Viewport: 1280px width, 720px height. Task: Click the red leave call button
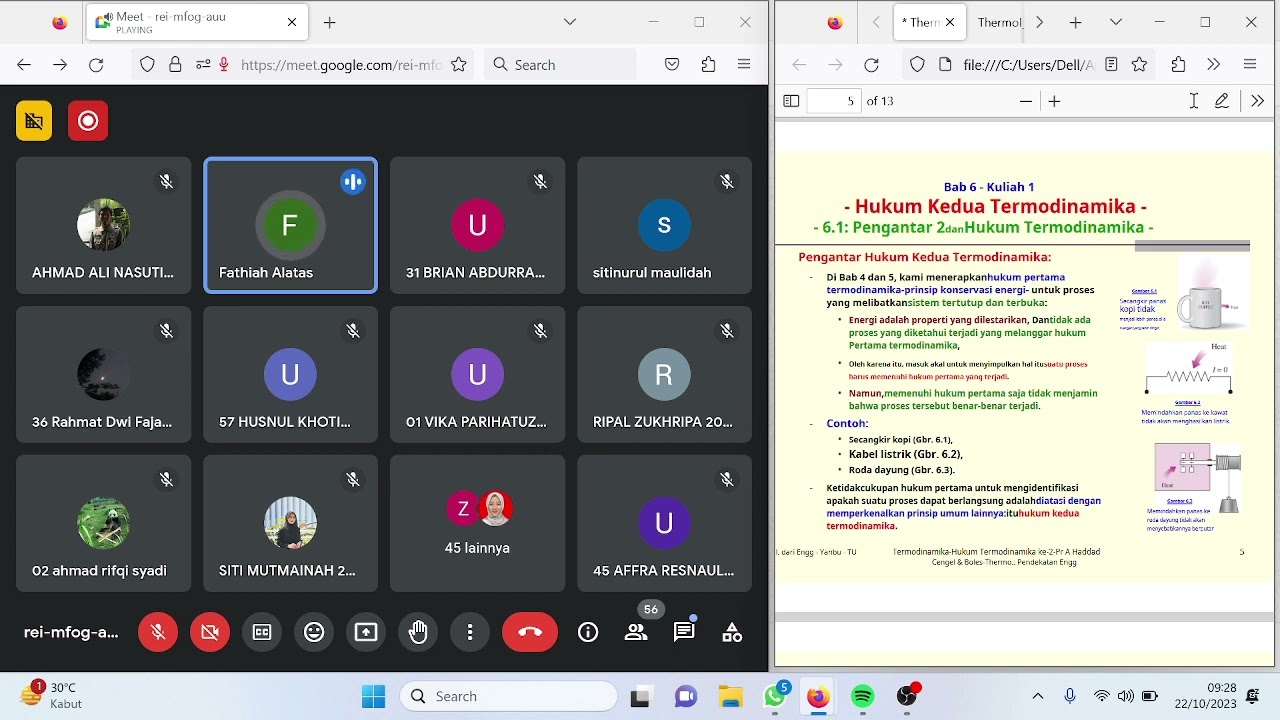pos(530,632)
